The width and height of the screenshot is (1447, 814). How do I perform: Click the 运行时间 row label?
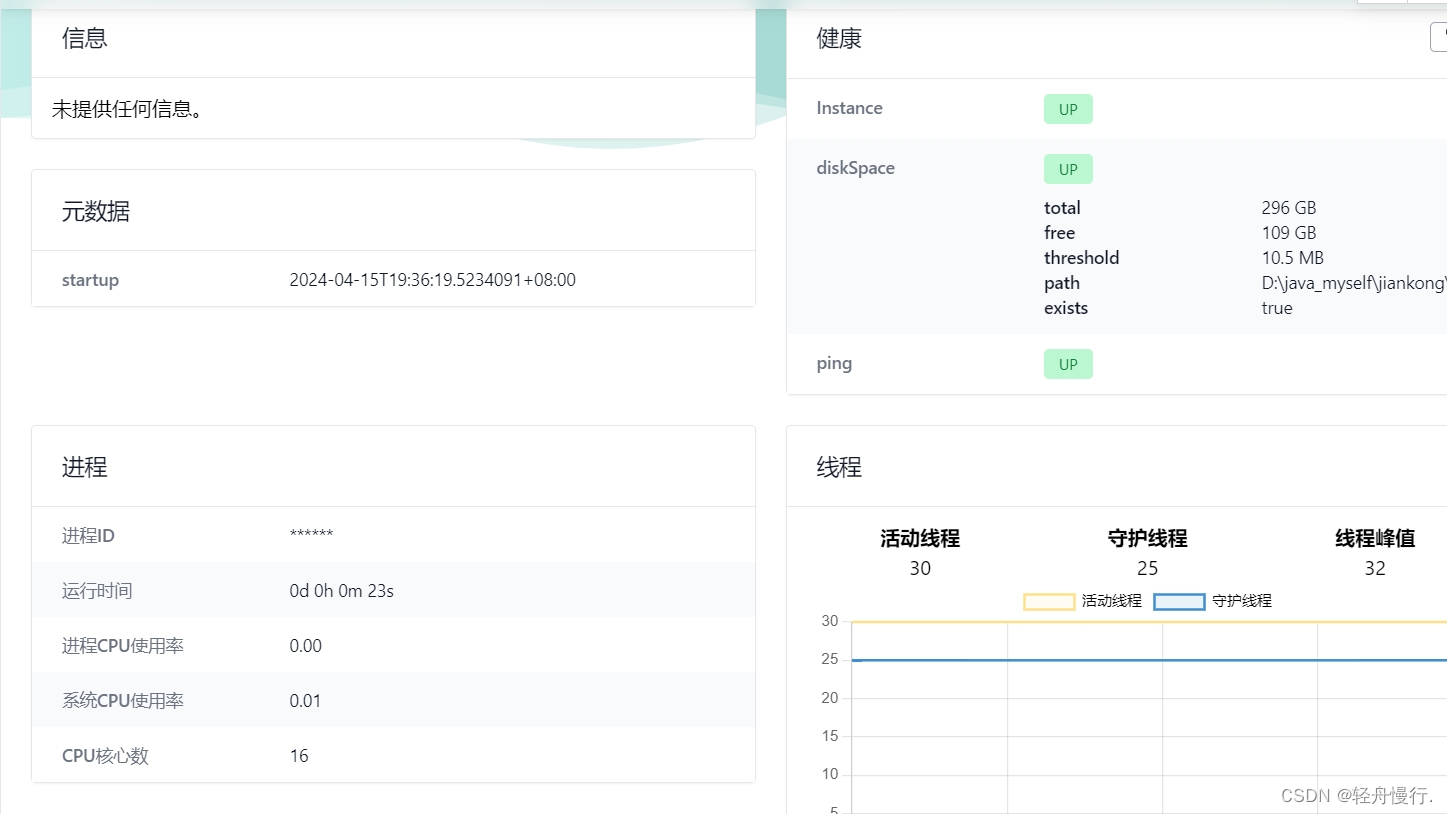coord(97,591)
